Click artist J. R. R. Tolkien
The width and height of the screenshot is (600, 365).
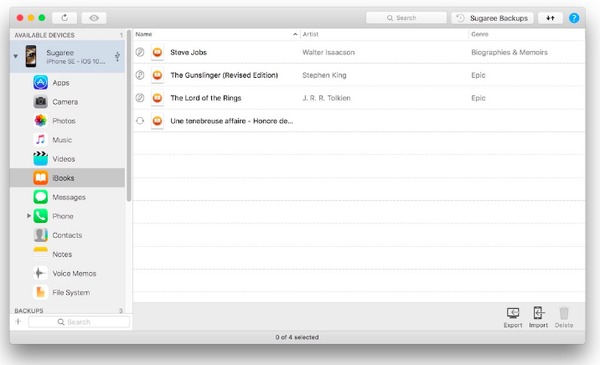pos(326,98)
